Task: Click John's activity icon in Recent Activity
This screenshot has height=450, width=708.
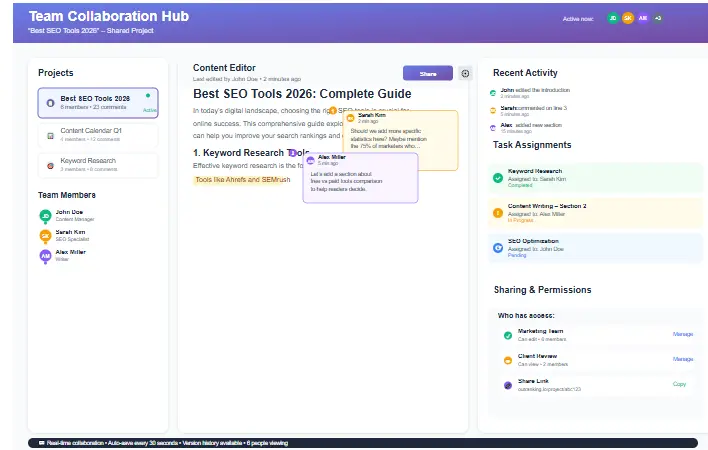Action: 493,93
